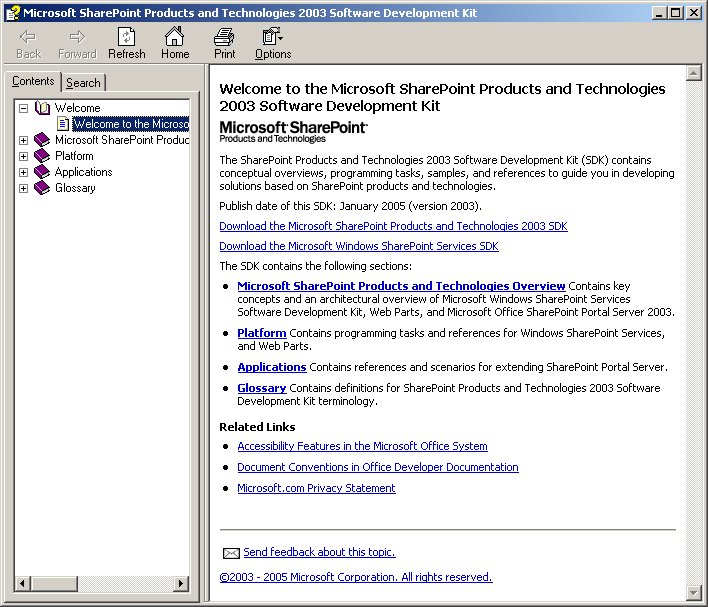708x607 pixels.
Task: Click the purple book icon next to Platform
Action: click(x=42, y=156)
